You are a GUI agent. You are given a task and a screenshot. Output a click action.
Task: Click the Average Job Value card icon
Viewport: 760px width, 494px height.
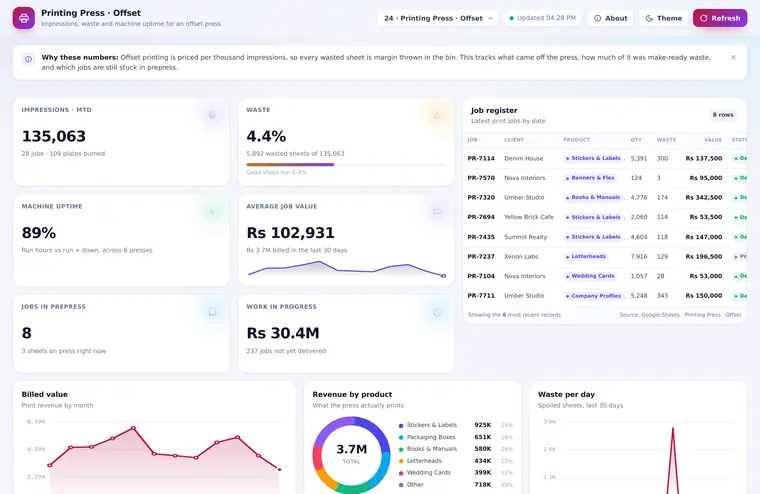pyautogui.click(x=437, y=211)
